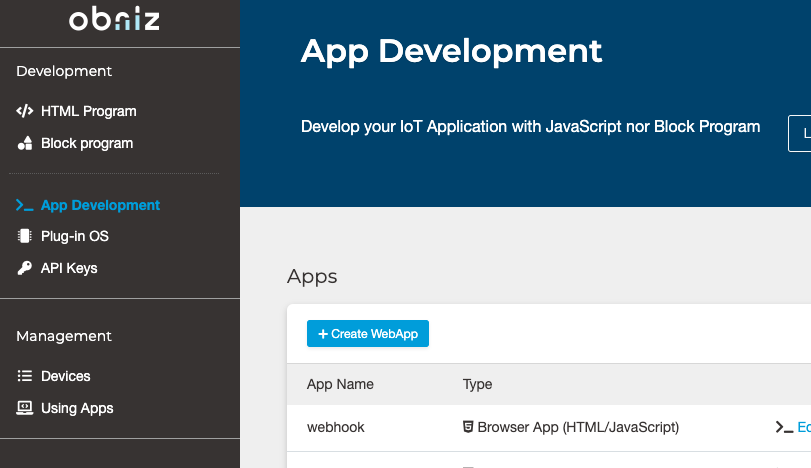Select the webhook app name
This screenshot has width=811, height=468.
coord(335,427)
